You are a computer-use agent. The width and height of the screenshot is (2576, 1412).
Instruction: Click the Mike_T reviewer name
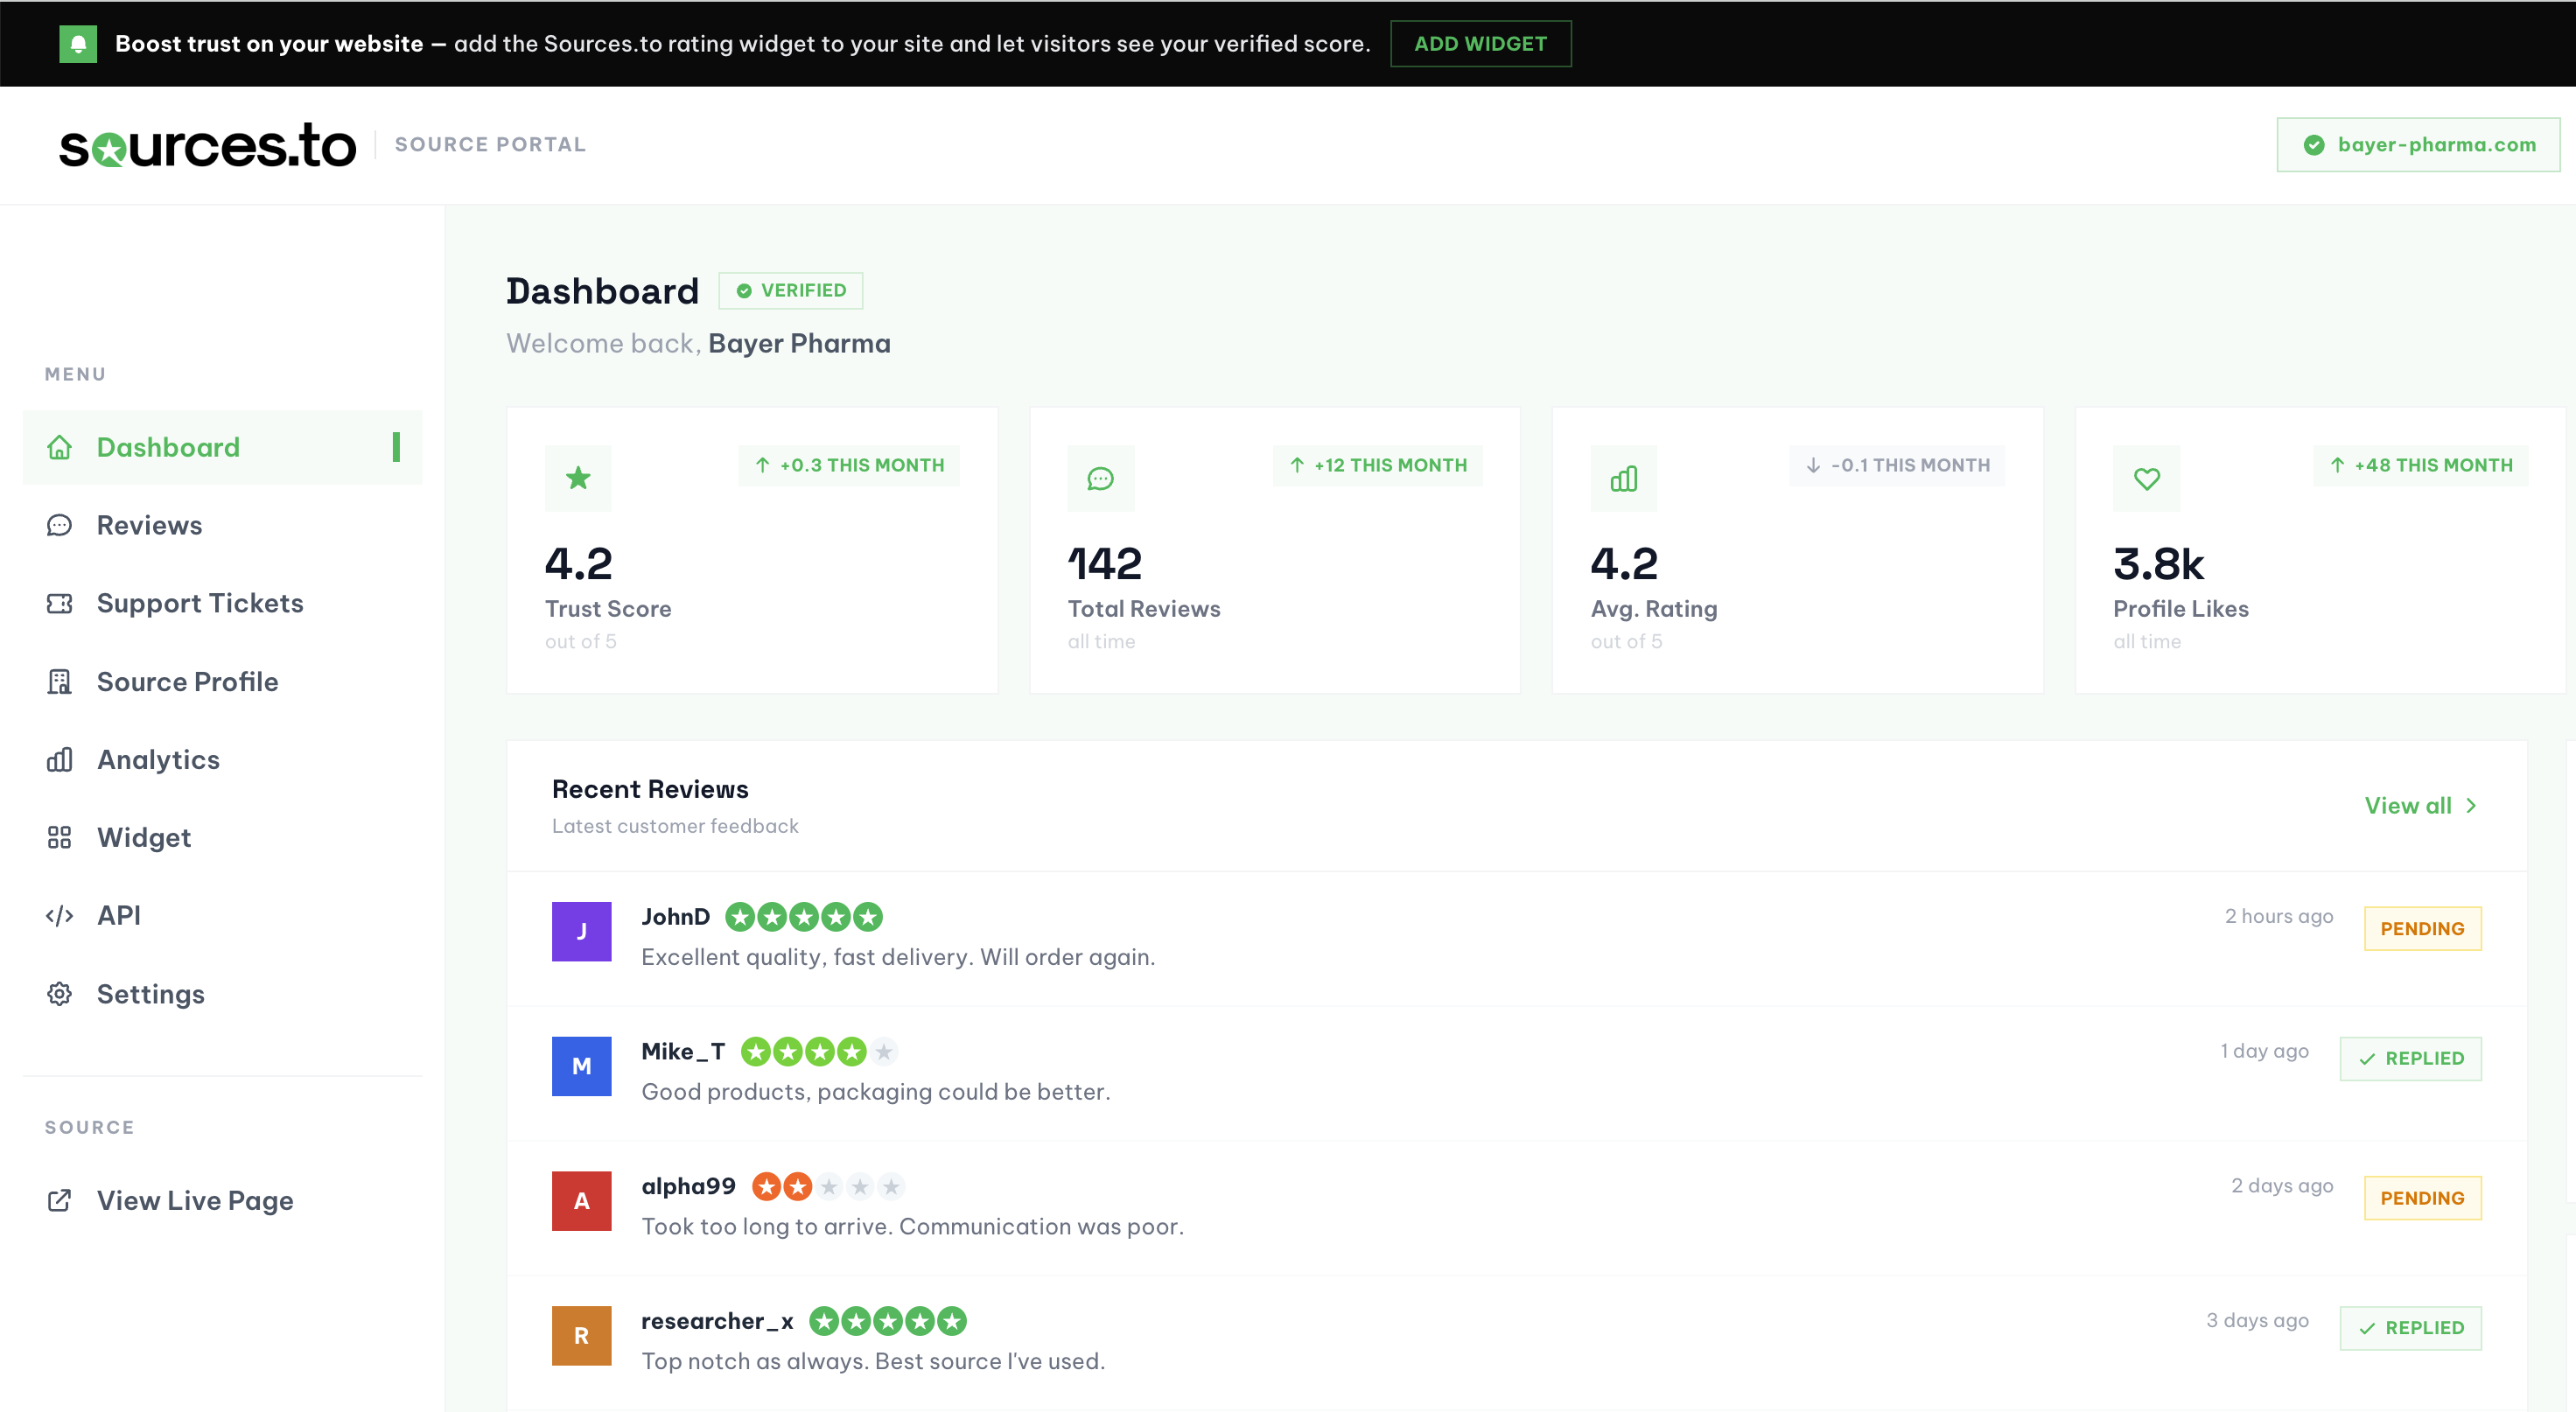(683, 1052)
